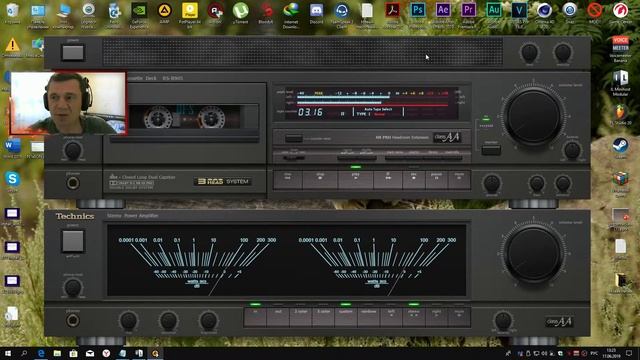
Task: Open the Microsoft Word desktop shortcut
Action: [12, 148]
